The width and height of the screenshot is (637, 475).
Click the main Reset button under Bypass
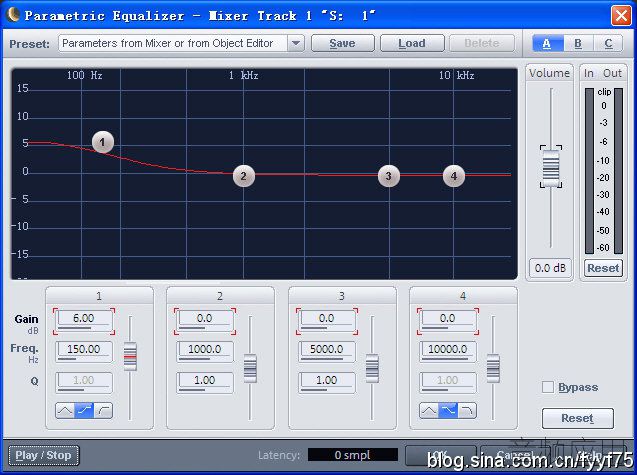tap(578, 418)
